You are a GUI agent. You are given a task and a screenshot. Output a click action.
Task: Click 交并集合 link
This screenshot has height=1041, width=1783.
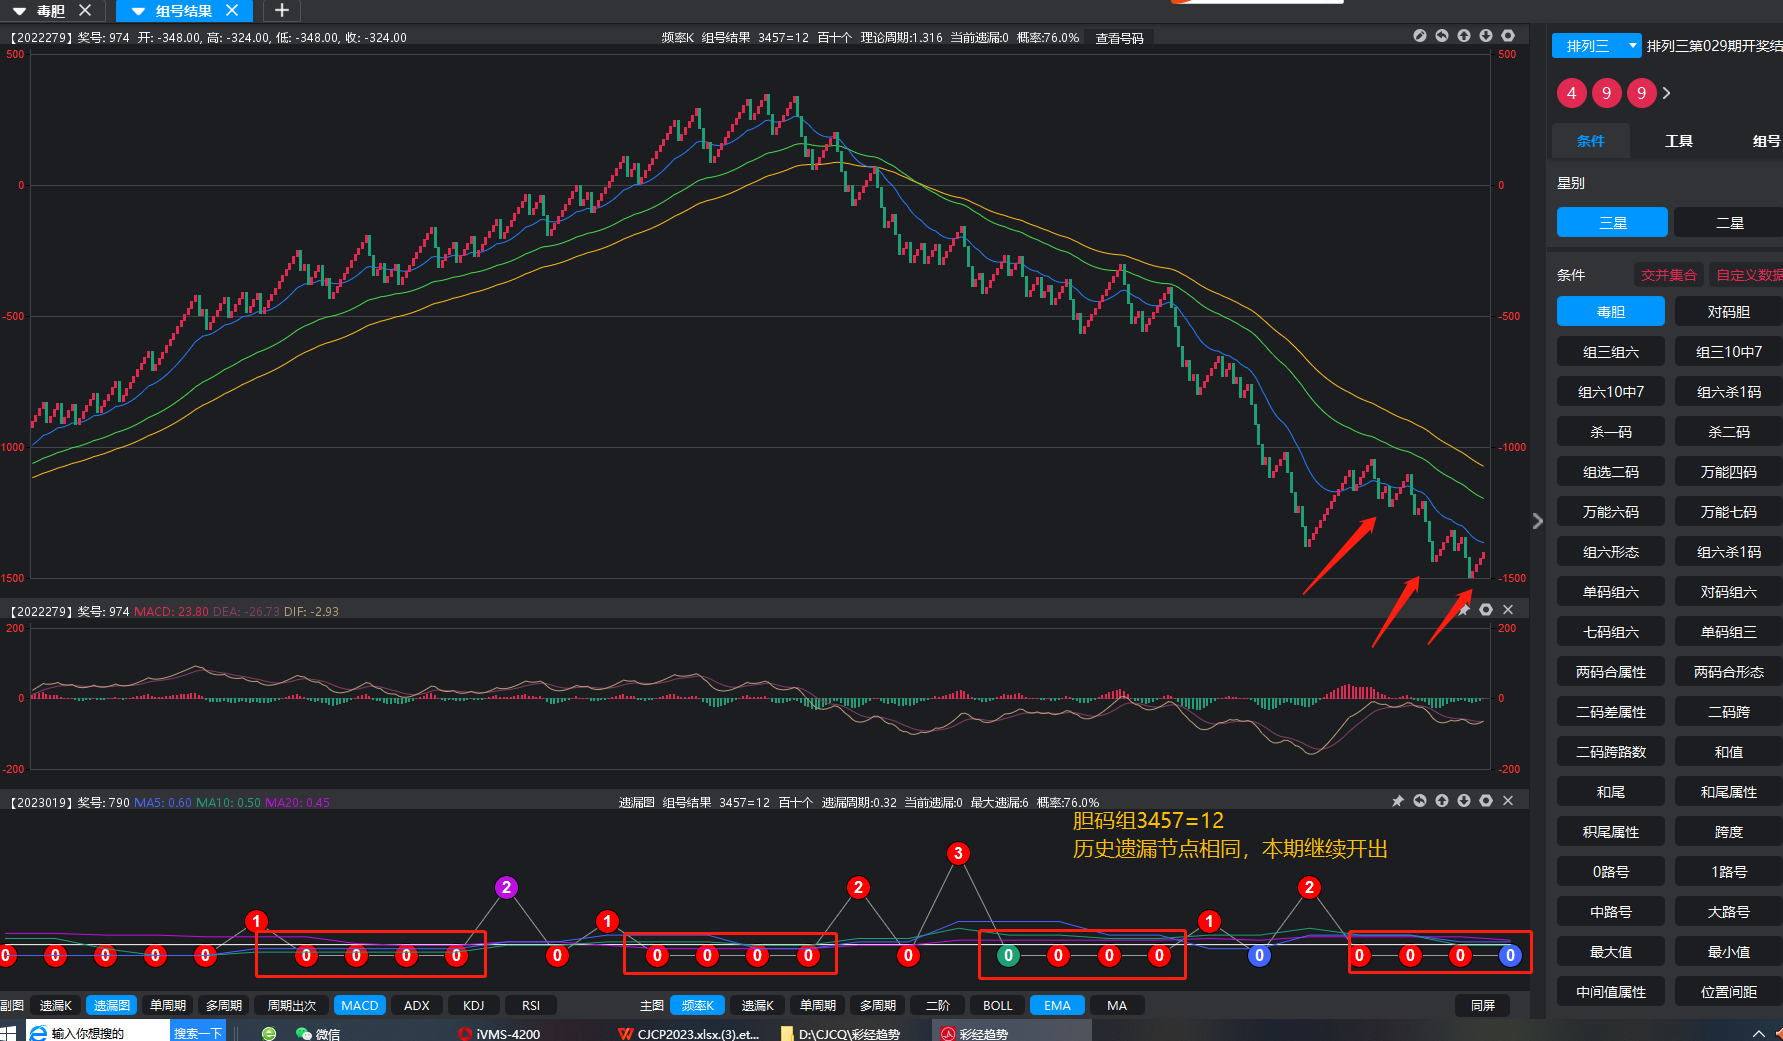point(1668,275)
